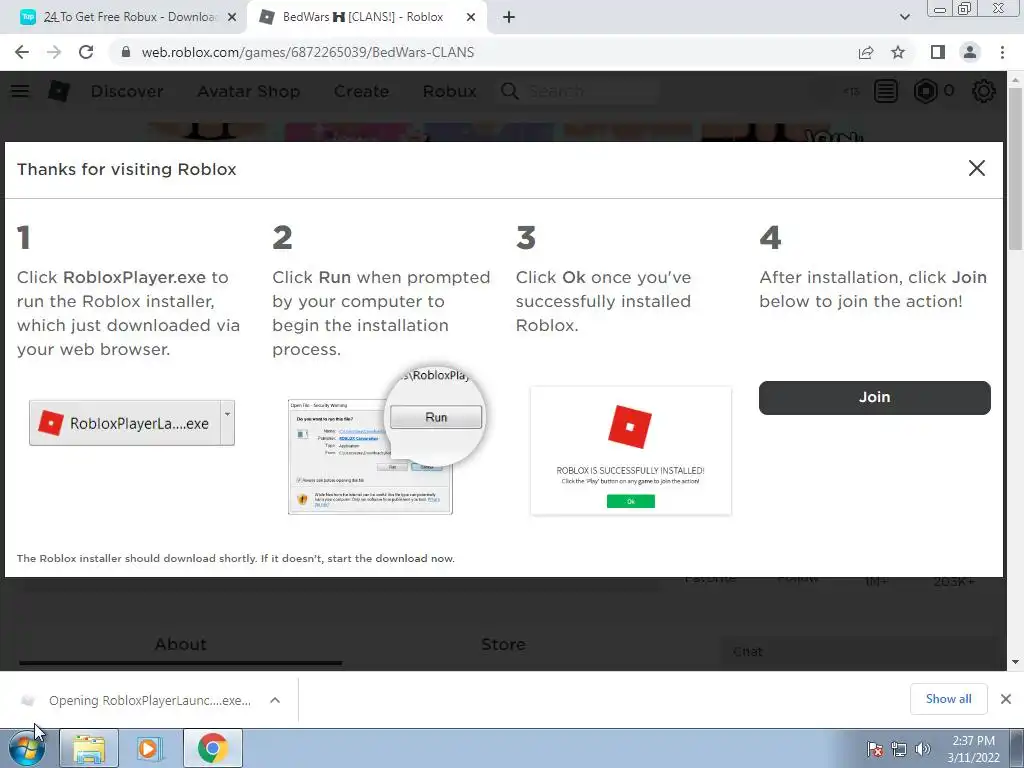Click Action Center flag tray icon

pyautogui.click(x=875, y=749)
